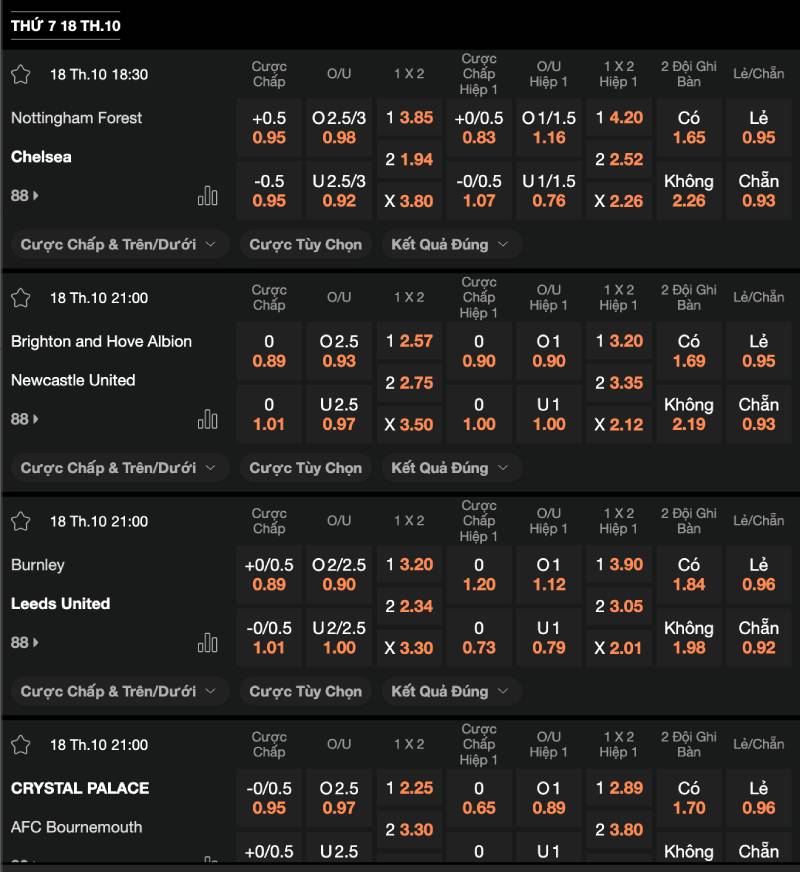Click the Leeds United team name
The height and width of the screenshot is (872, 800).
(61, 604)
